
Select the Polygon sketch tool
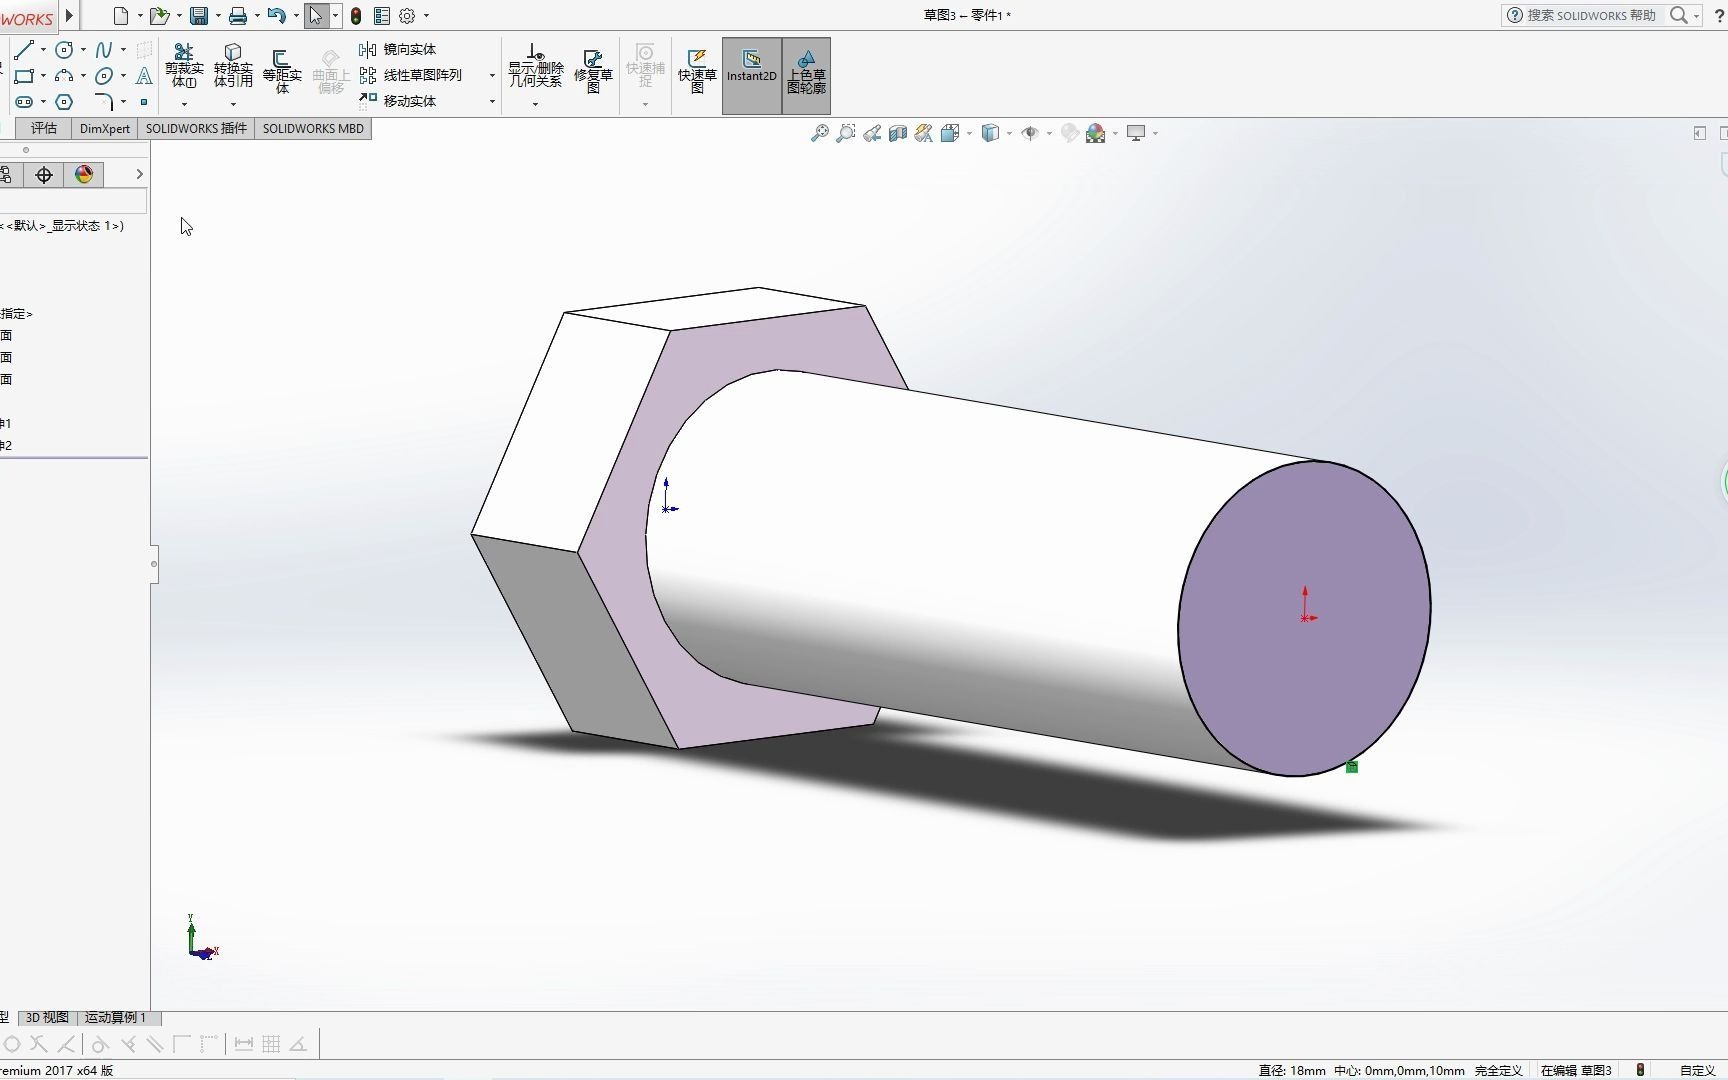64,101
